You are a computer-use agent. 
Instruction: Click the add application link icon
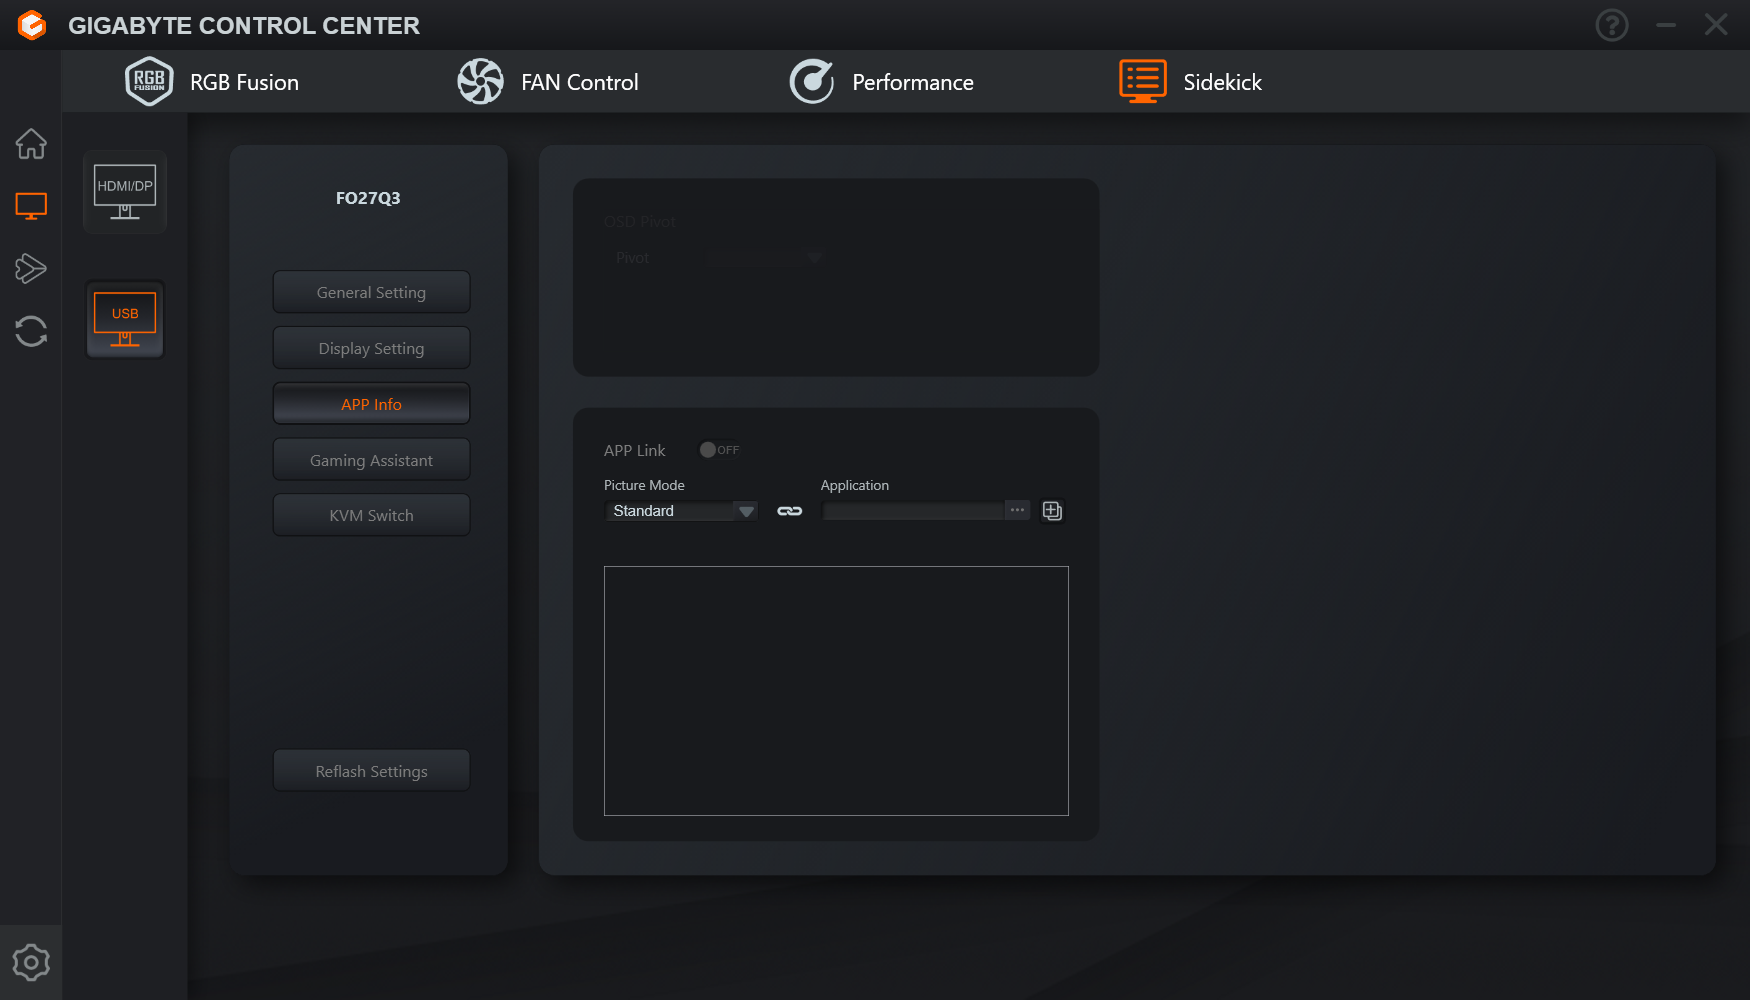1052,511
